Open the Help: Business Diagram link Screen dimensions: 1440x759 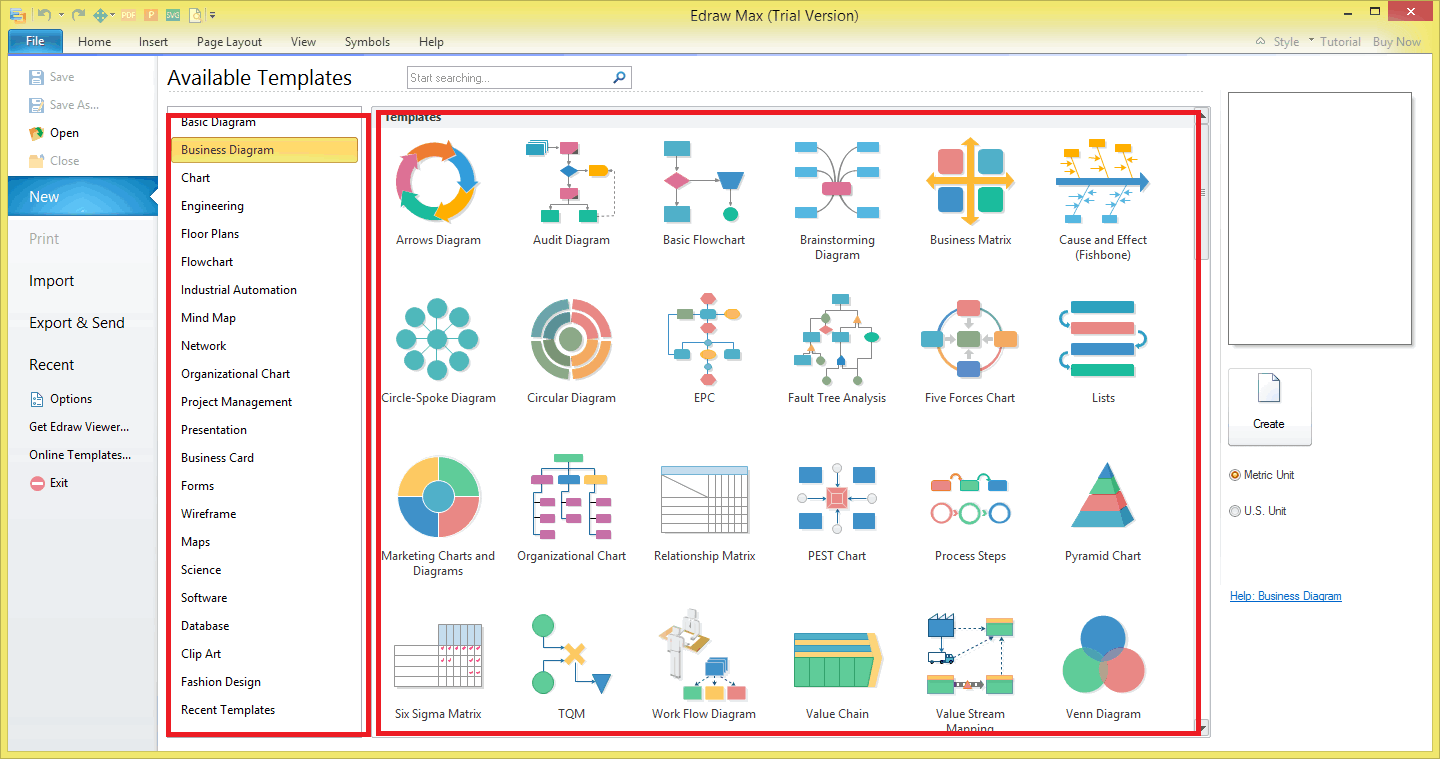pos(1286,596)
